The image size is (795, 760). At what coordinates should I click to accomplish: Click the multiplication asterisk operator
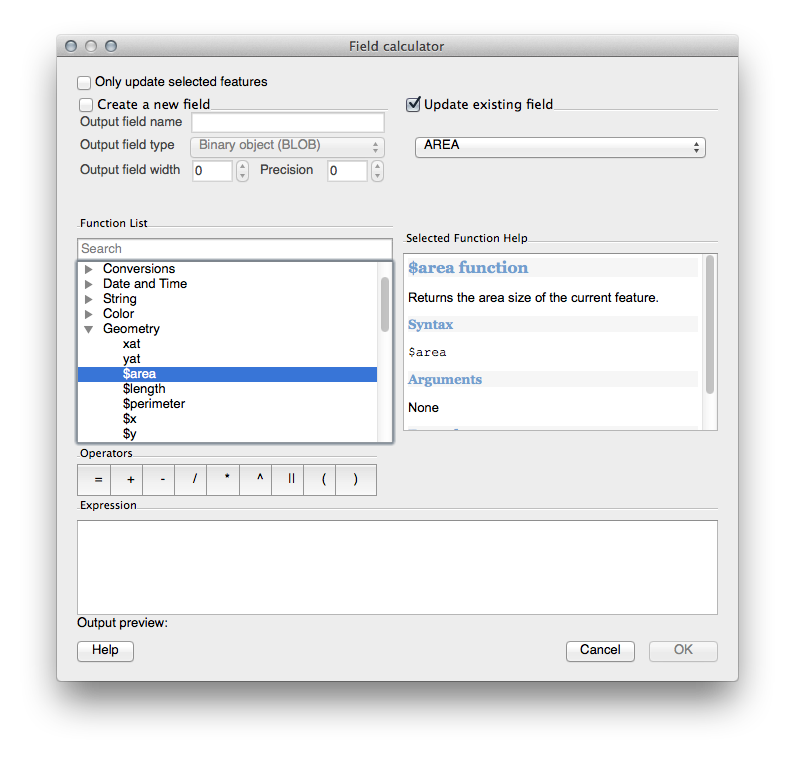(x=227, y=480)
